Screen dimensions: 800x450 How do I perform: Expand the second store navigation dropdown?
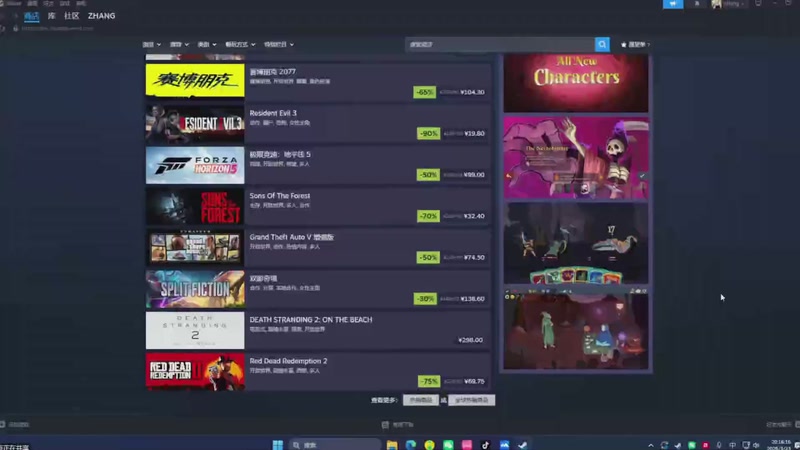[179, 44]
